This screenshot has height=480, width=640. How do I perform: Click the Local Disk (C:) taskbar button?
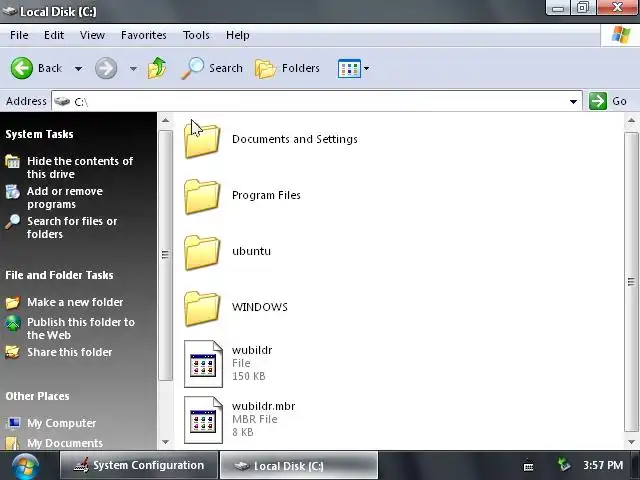pos(299,465)
